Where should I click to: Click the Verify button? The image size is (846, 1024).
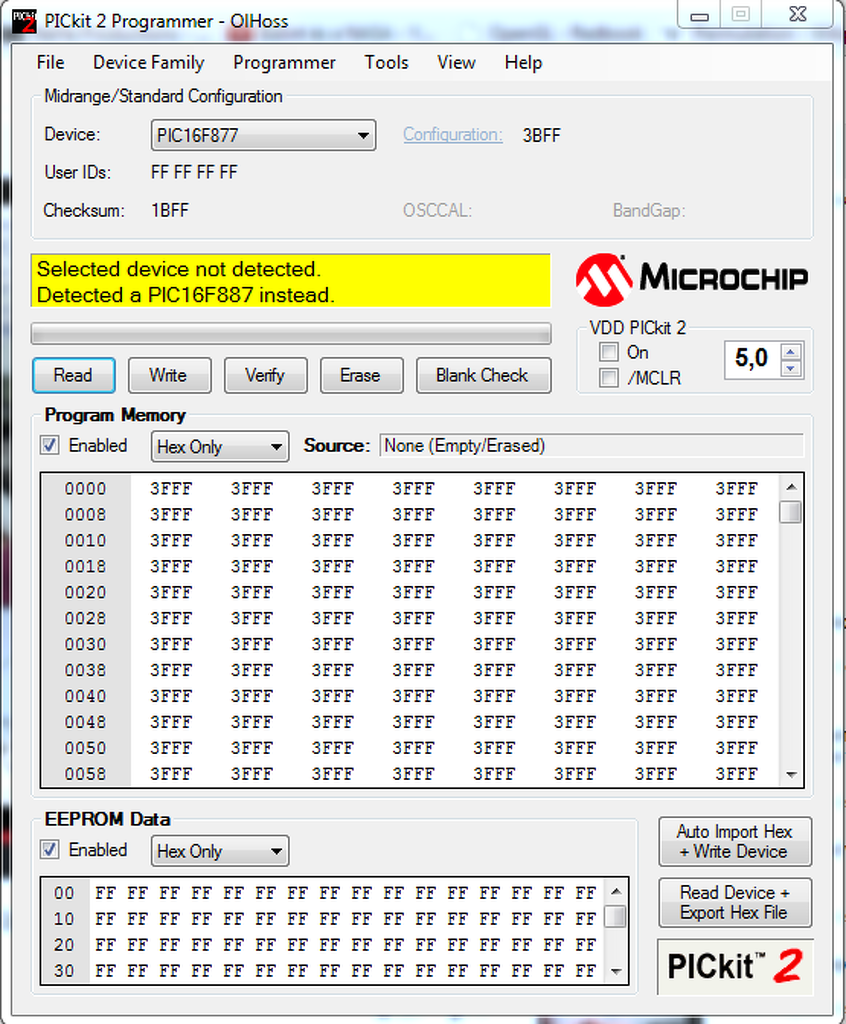pyautogui.click(x=265, y=376)
